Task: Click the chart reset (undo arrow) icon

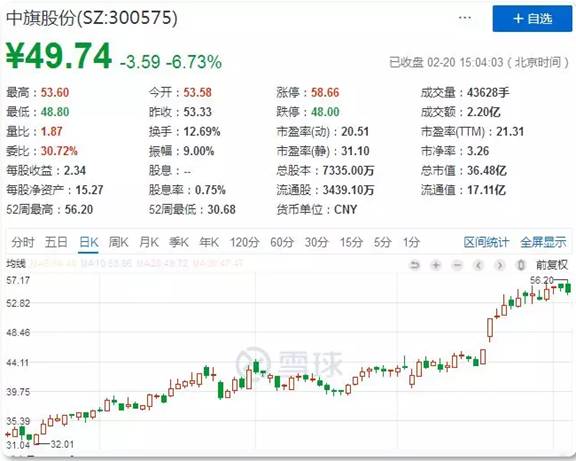Action: (415, 265)
